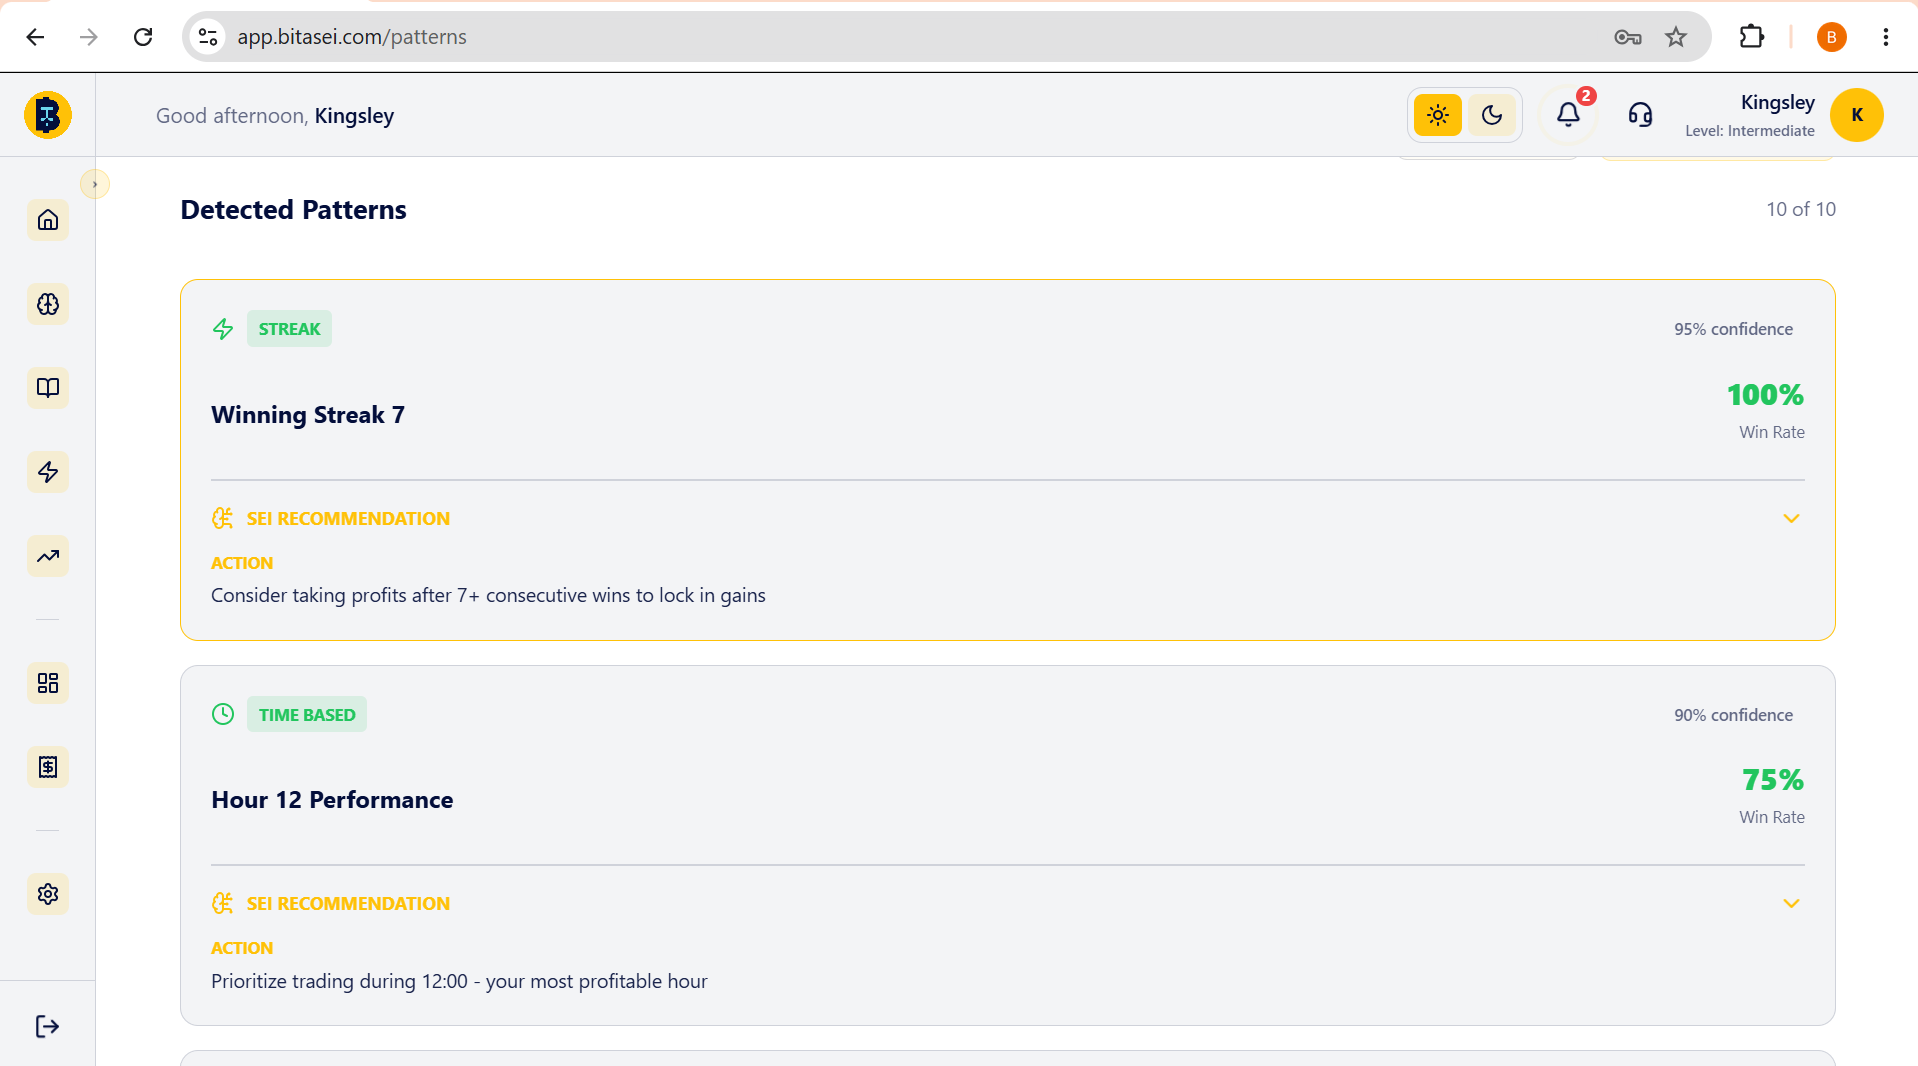
Task: Switch to light mode sun toggle
Action: tap(1438, 115)
